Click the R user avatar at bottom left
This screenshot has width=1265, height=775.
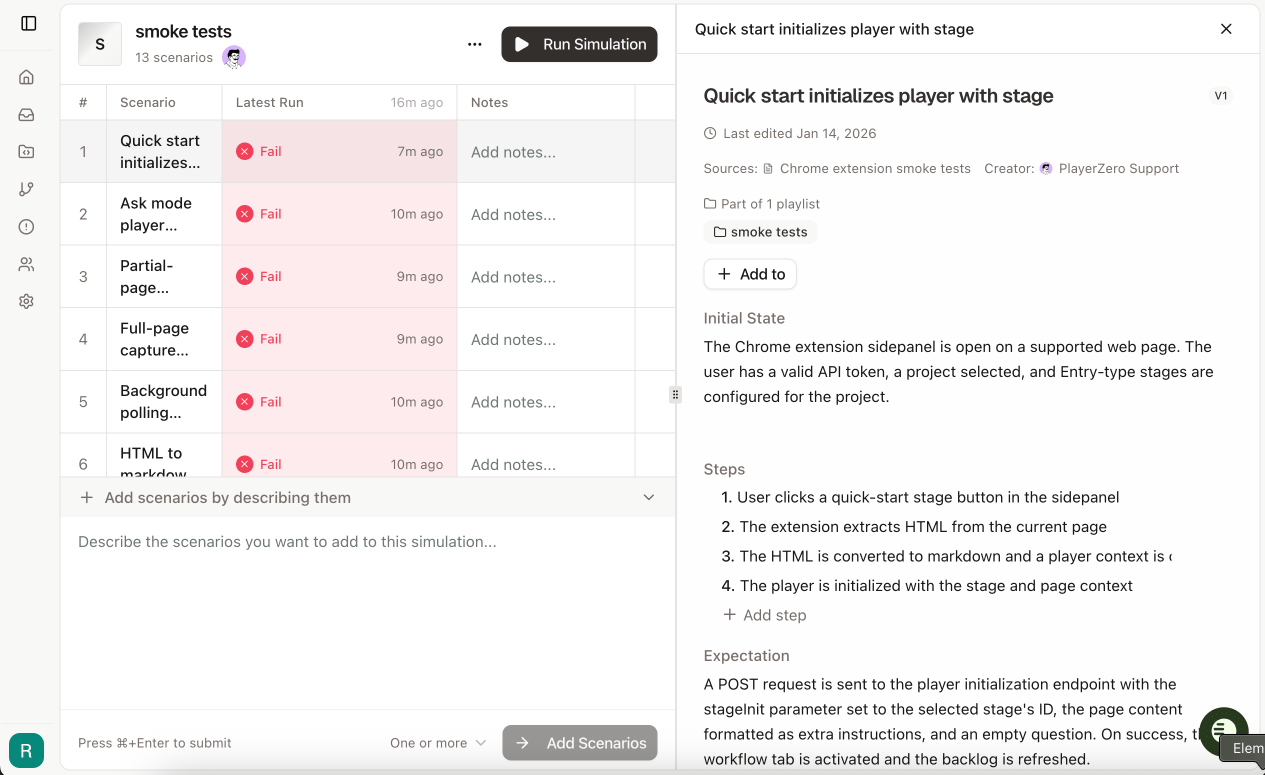[27, 750]
